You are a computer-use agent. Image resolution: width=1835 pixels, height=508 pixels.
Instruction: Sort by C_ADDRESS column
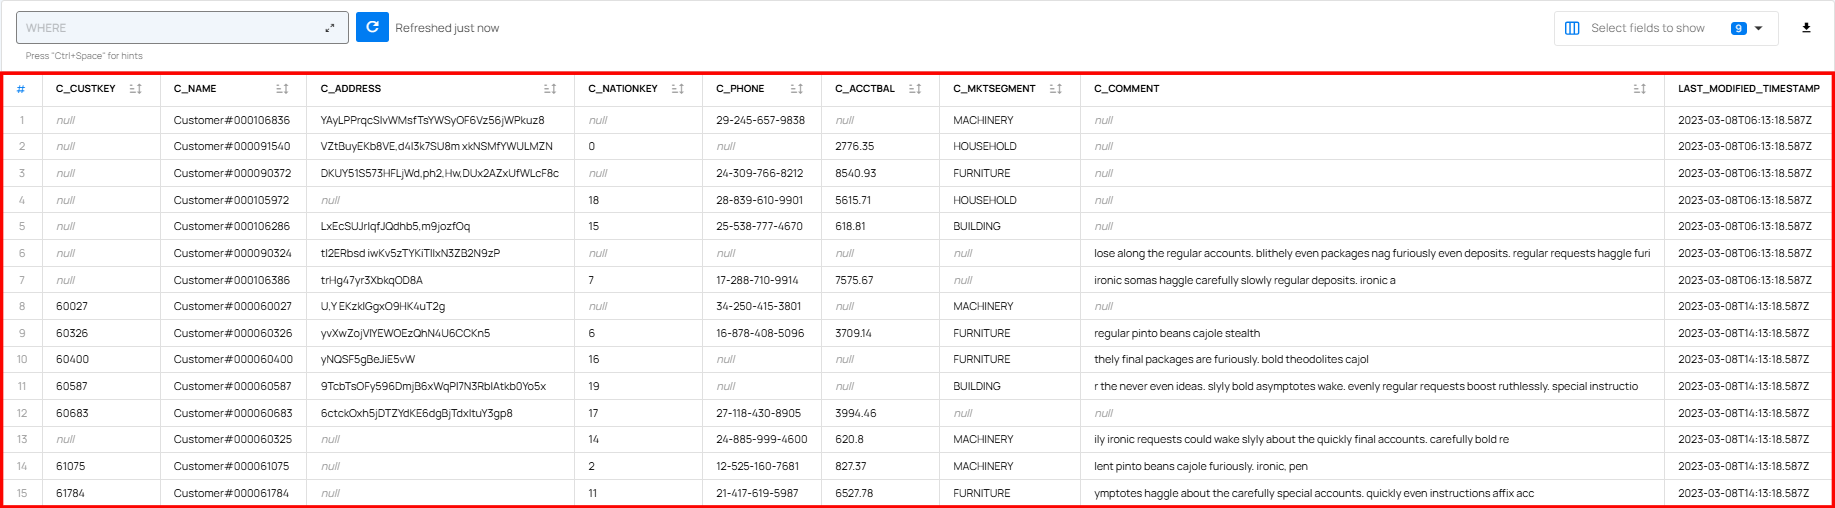tap(550, 89)
